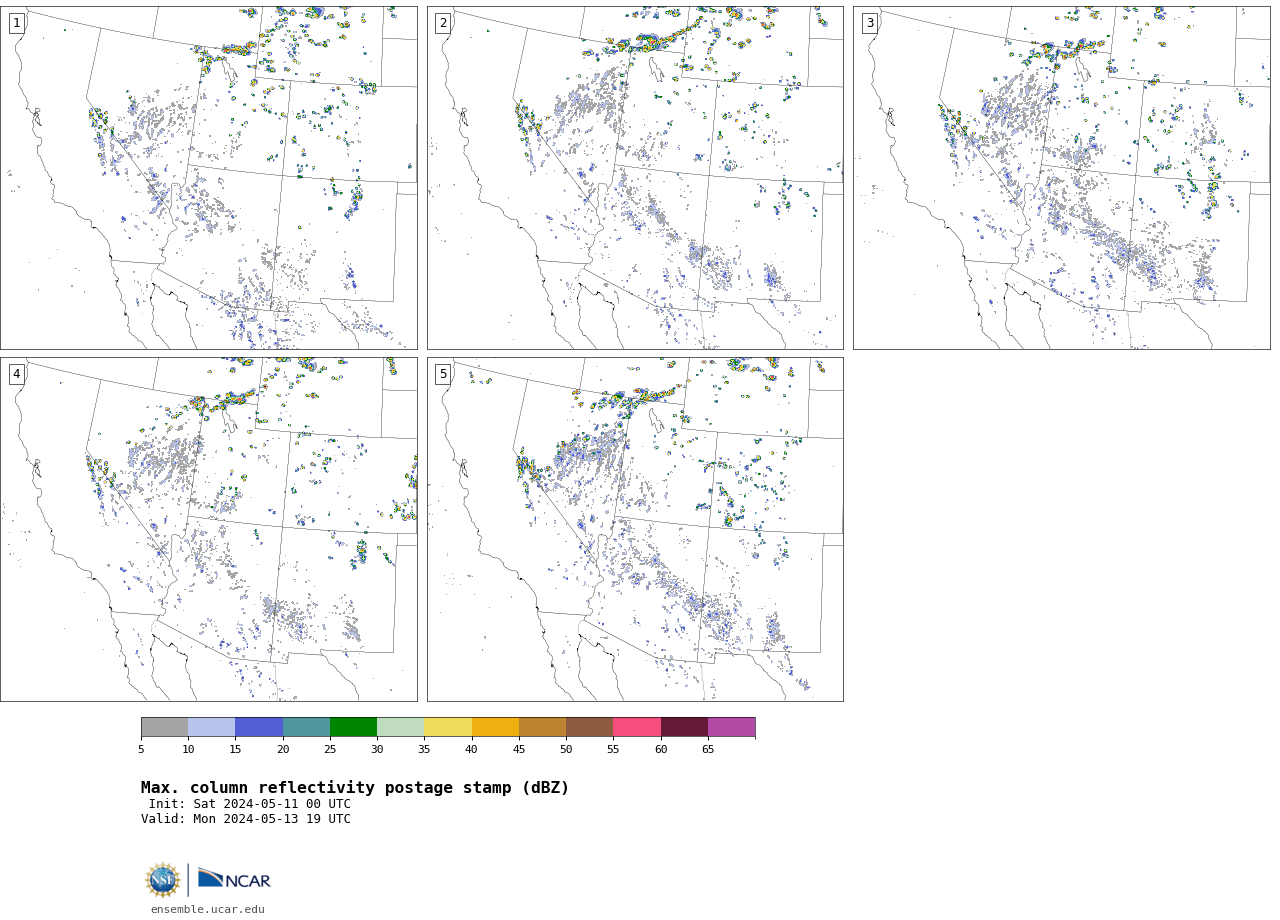This screenshot has height=920, width=1280.
Task: Click the brown 50-55 dBZ swatch
Action: pyautogui.click(x=589, y=727)
